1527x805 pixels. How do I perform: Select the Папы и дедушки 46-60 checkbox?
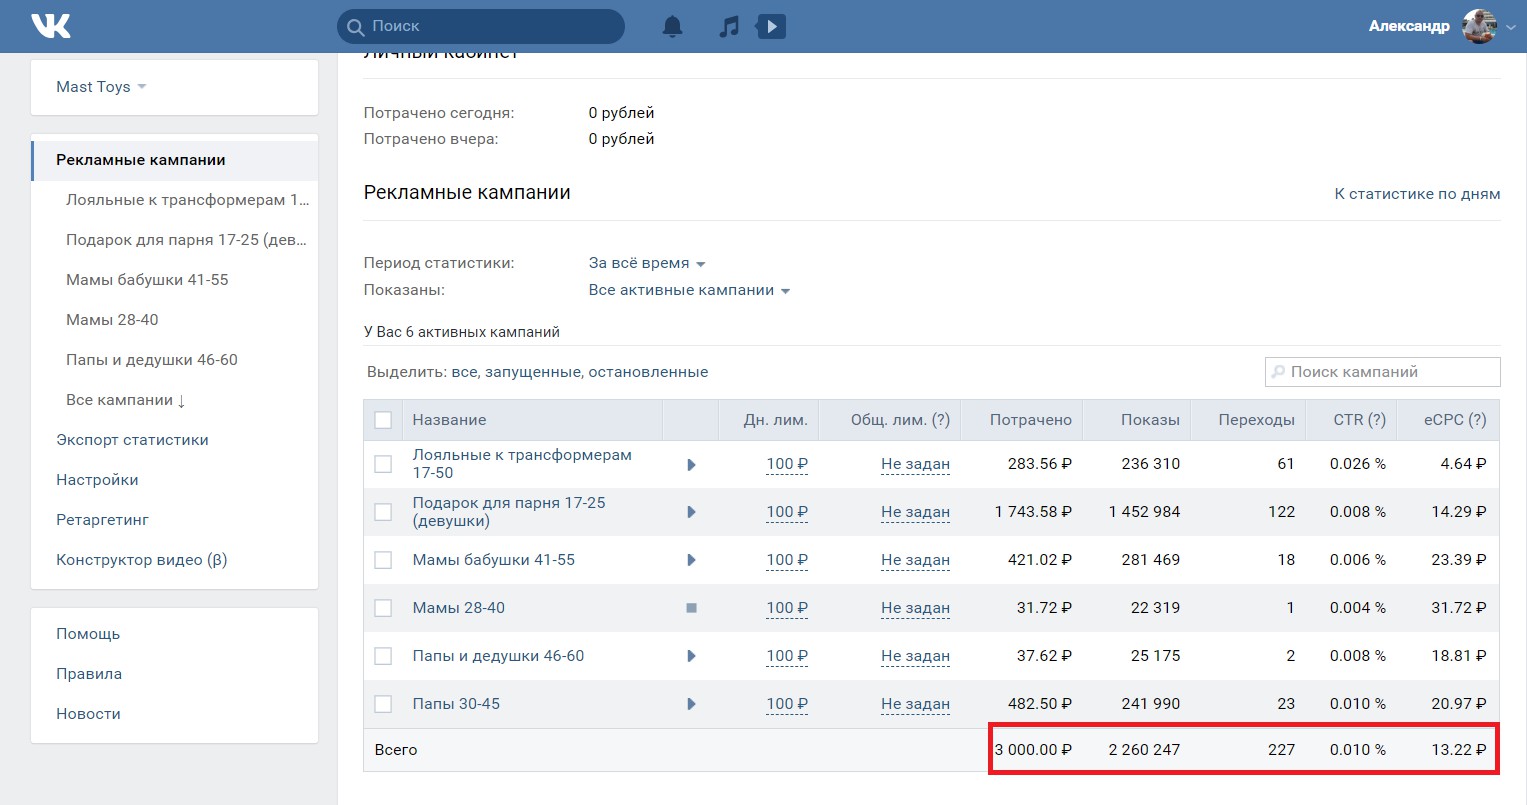click(383, 656)
